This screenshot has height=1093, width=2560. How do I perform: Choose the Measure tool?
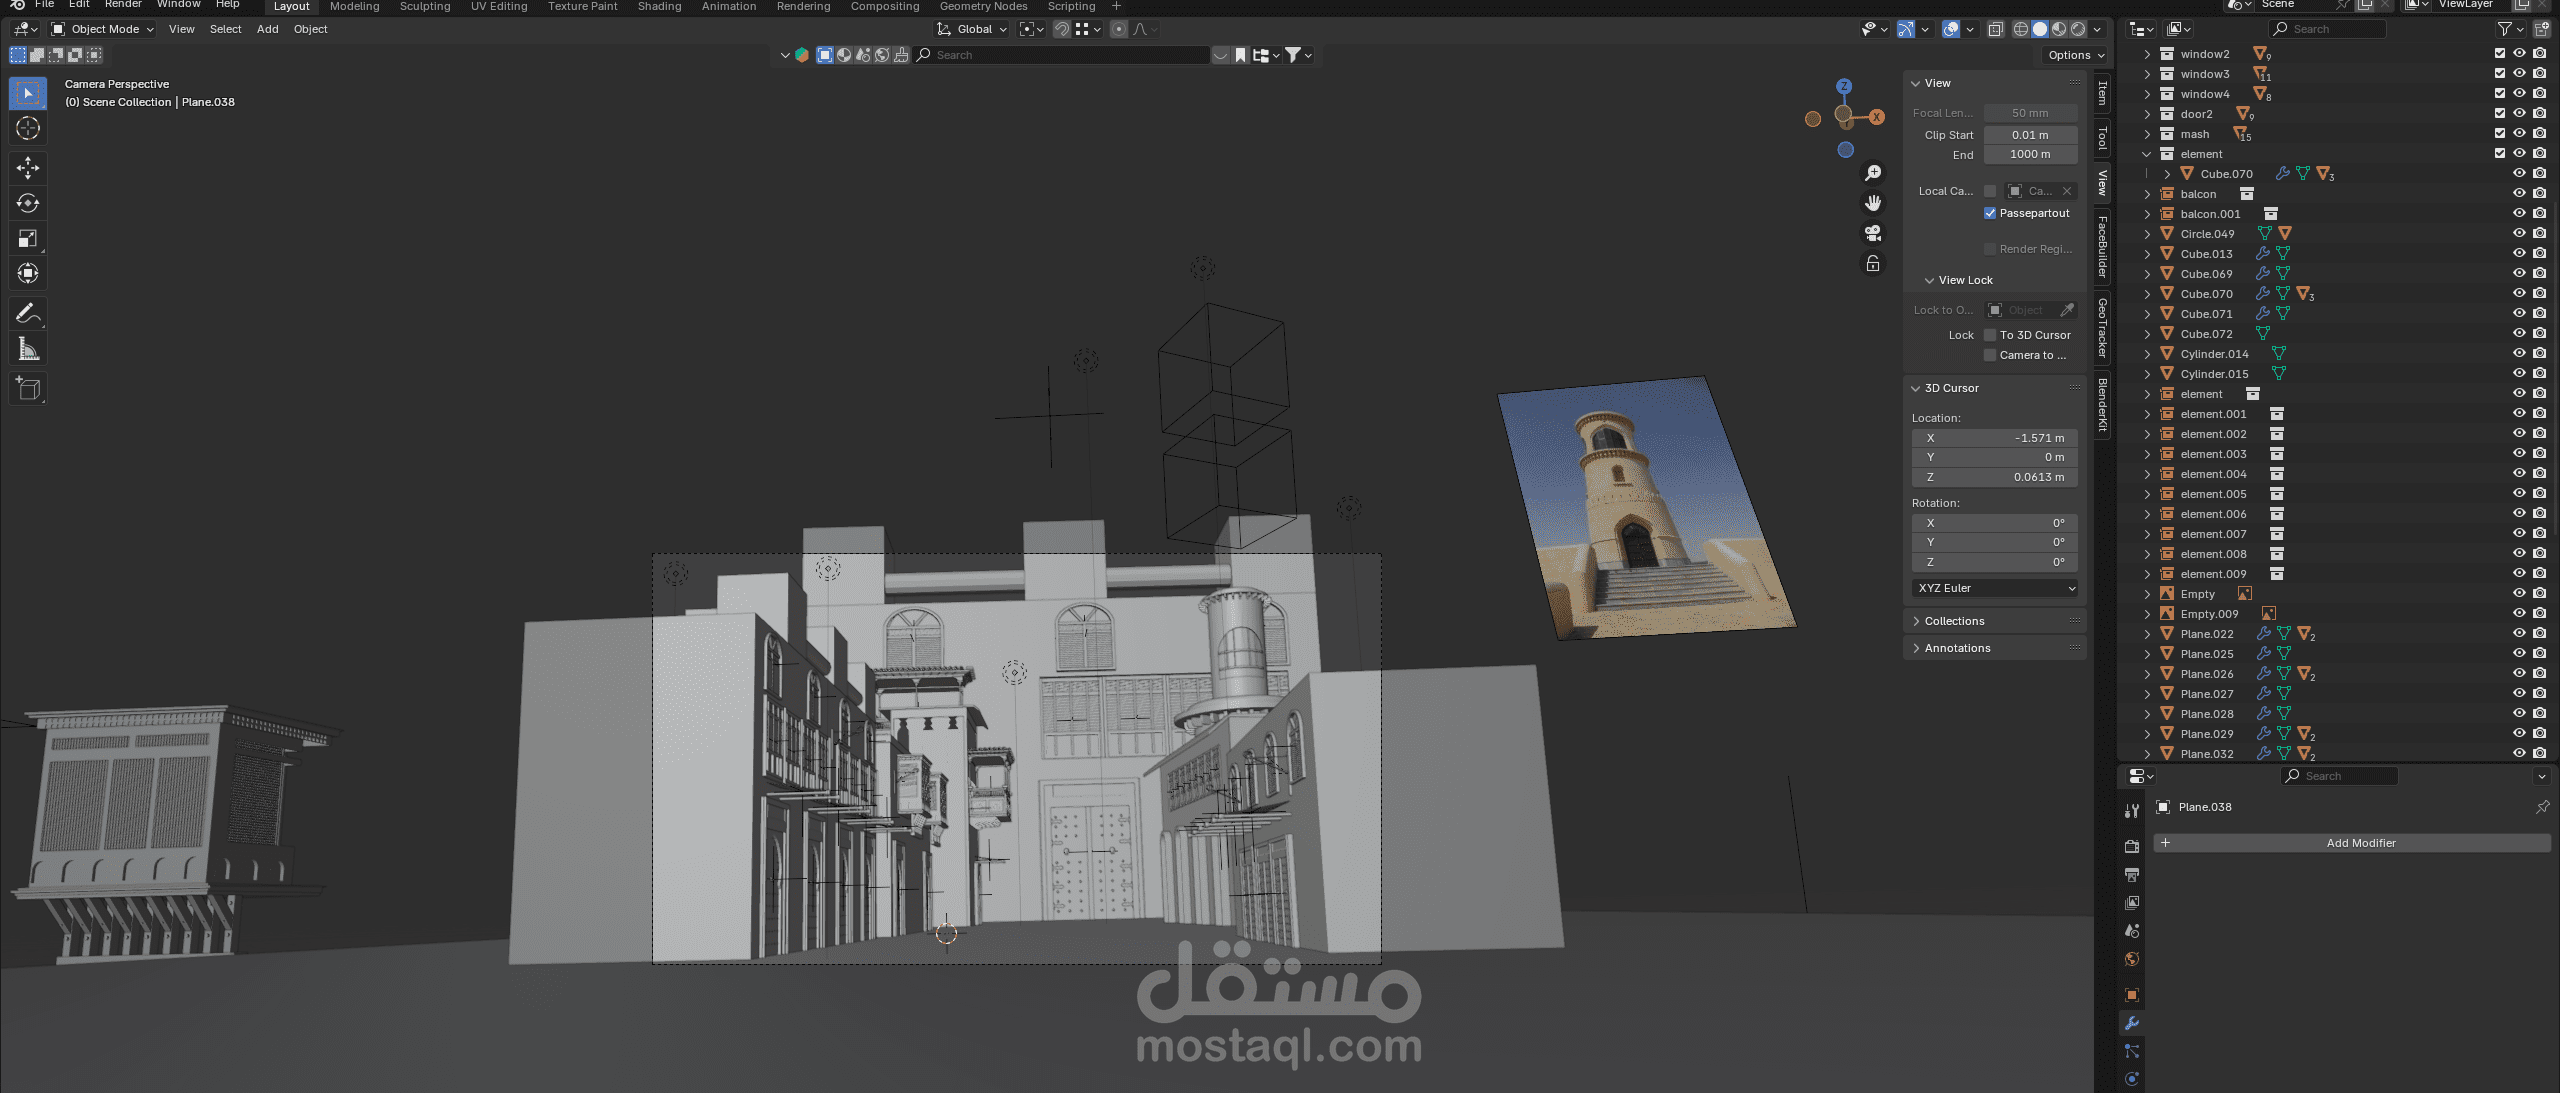click(x=28, y=349)
